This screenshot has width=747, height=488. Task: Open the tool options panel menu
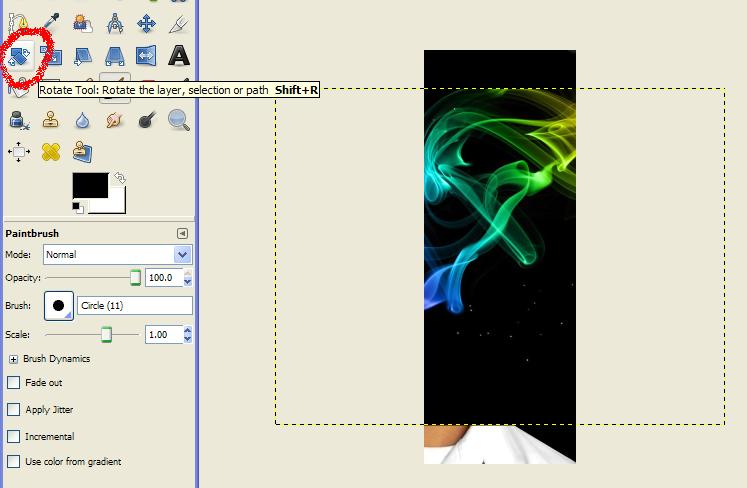point(182,233)
